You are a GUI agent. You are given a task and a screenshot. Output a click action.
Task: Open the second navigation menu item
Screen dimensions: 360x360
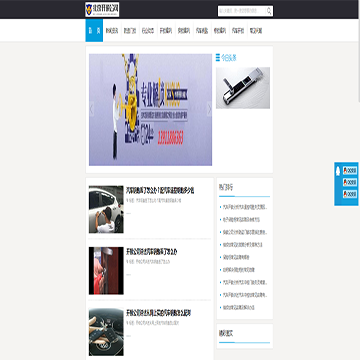pos(112,31)
